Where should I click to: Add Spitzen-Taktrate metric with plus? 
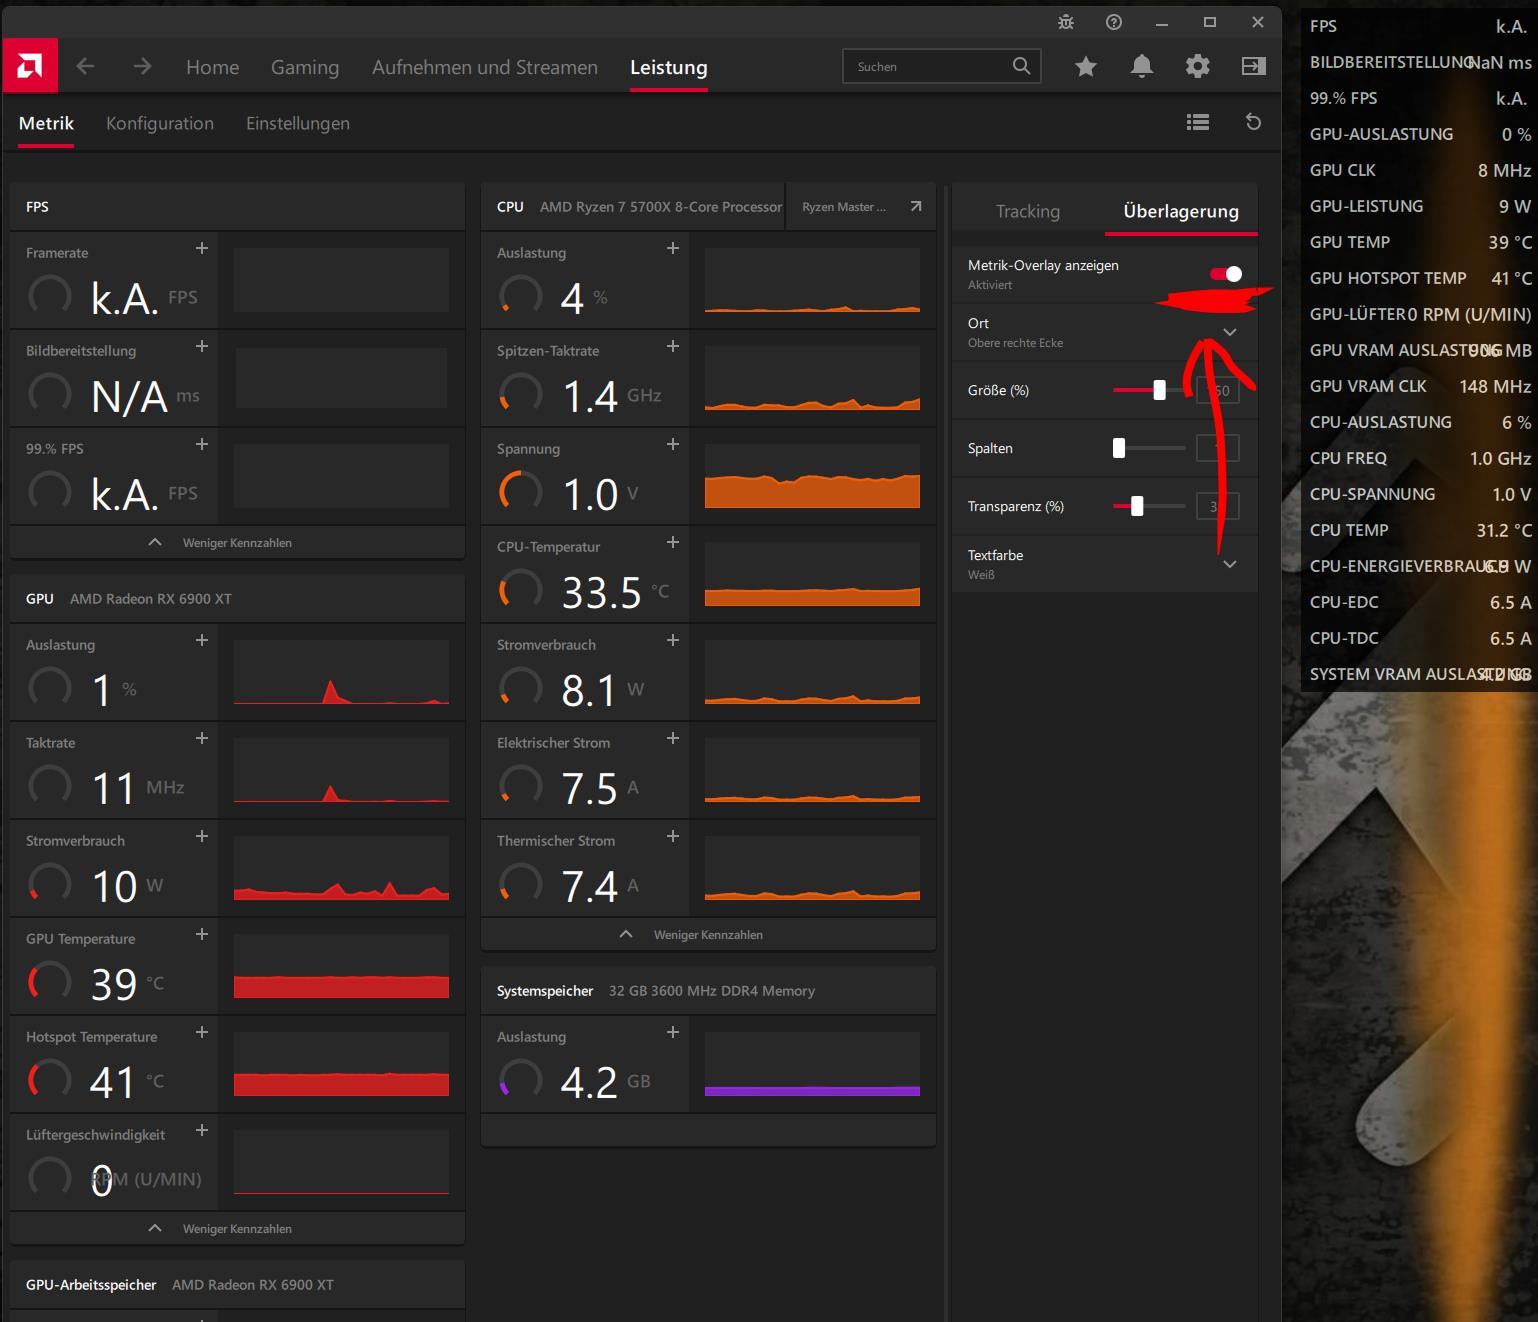(x=673, y=346)
